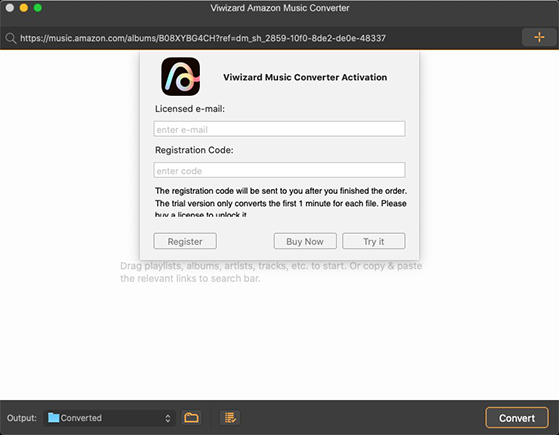Click the green maximize window button

[x=37, y=8]
